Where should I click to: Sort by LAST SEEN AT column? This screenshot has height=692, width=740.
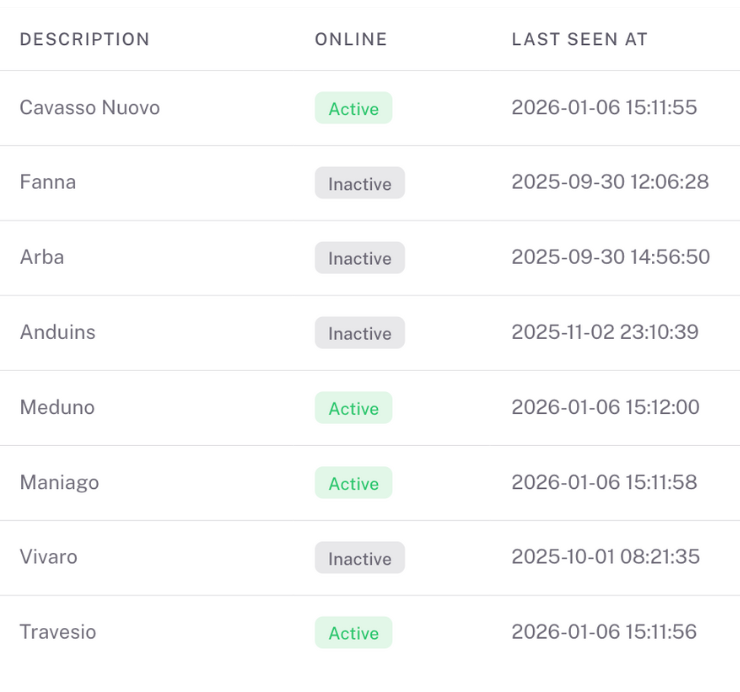click(579, 40)
